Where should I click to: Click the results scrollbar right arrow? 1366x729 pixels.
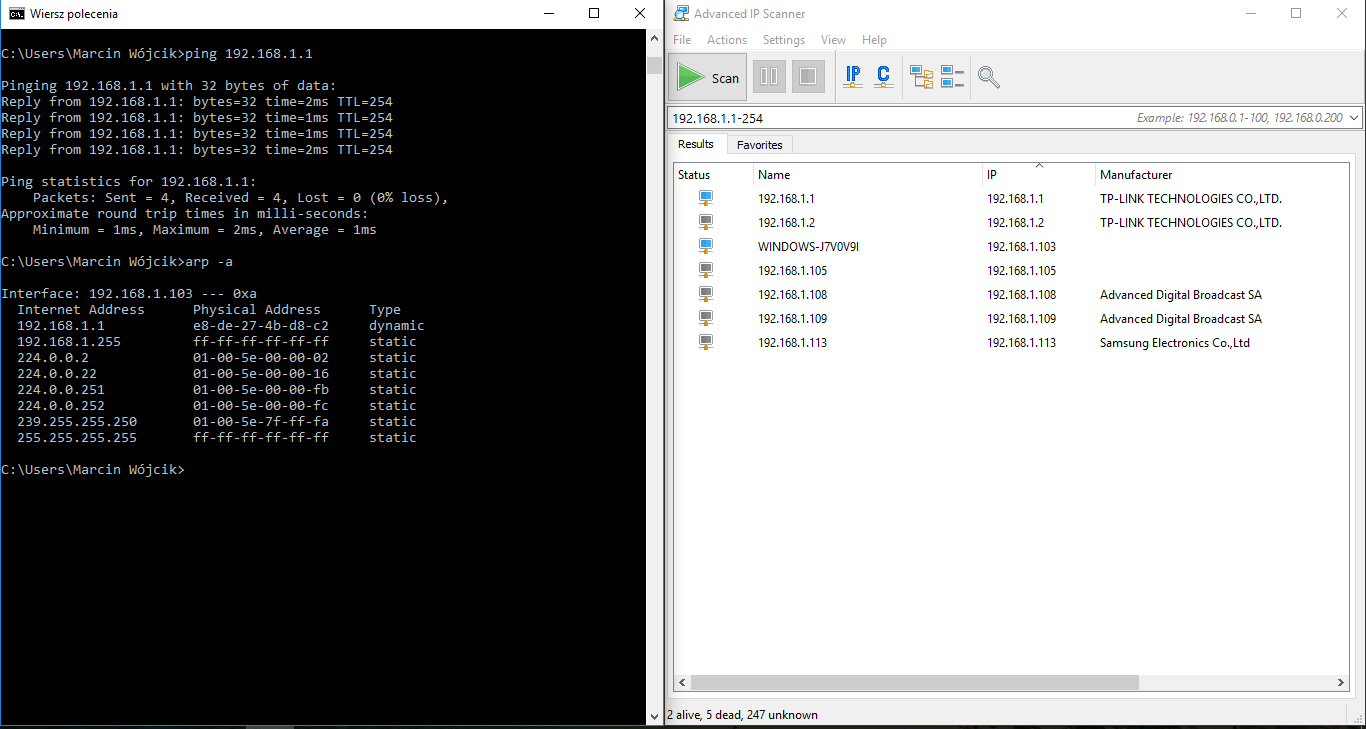tap(1340, 683)
